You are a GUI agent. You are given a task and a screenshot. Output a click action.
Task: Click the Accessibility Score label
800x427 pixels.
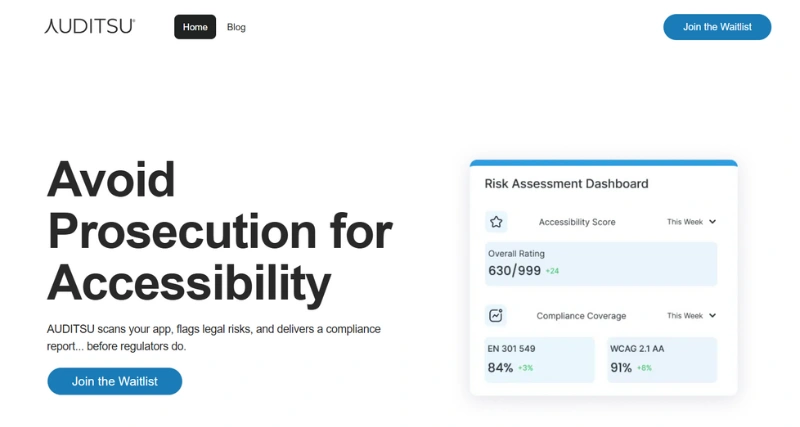tap(577, 222)
